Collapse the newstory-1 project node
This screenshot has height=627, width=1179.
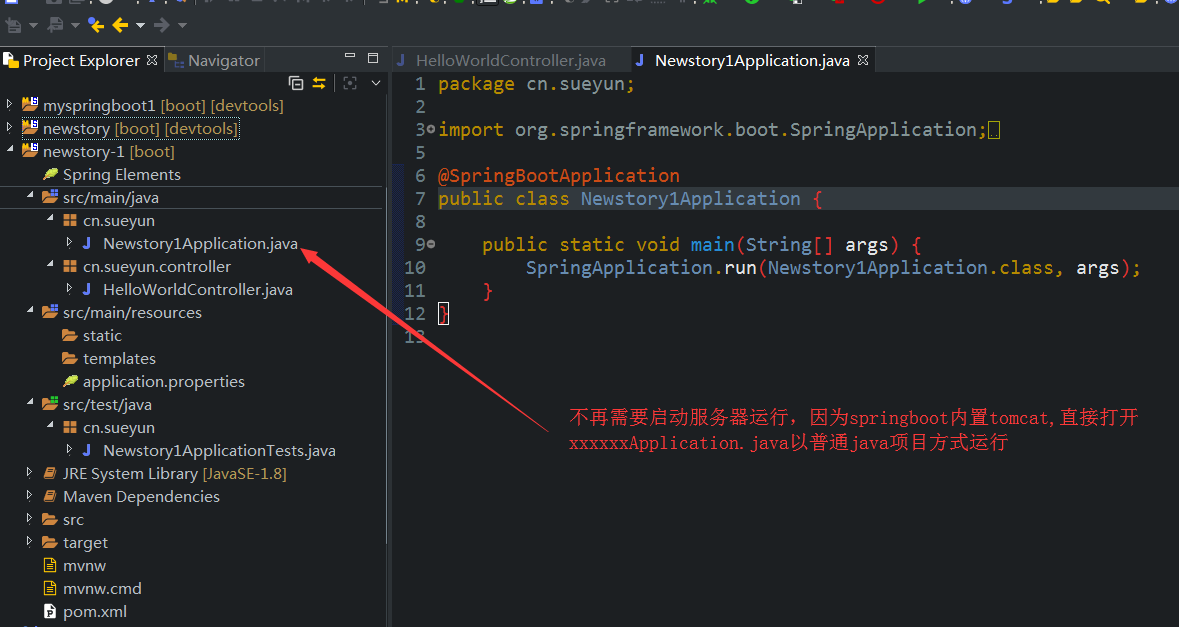10,150
